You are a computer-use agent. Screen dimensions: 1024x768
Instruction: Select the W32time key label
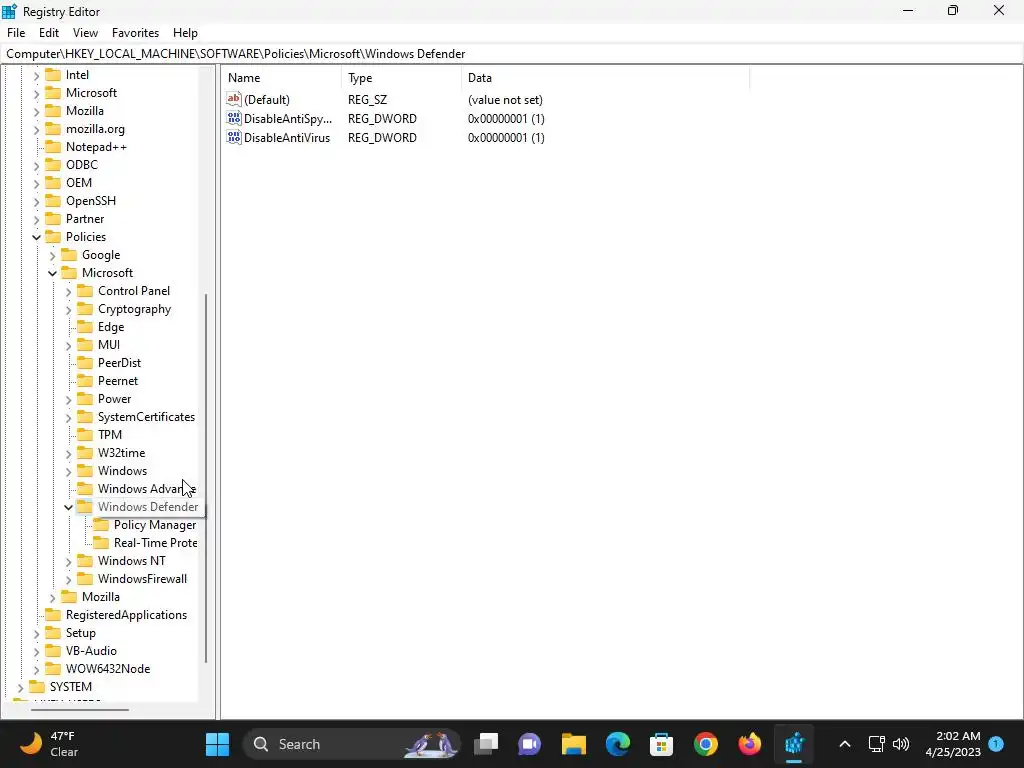tap(121, 453)
